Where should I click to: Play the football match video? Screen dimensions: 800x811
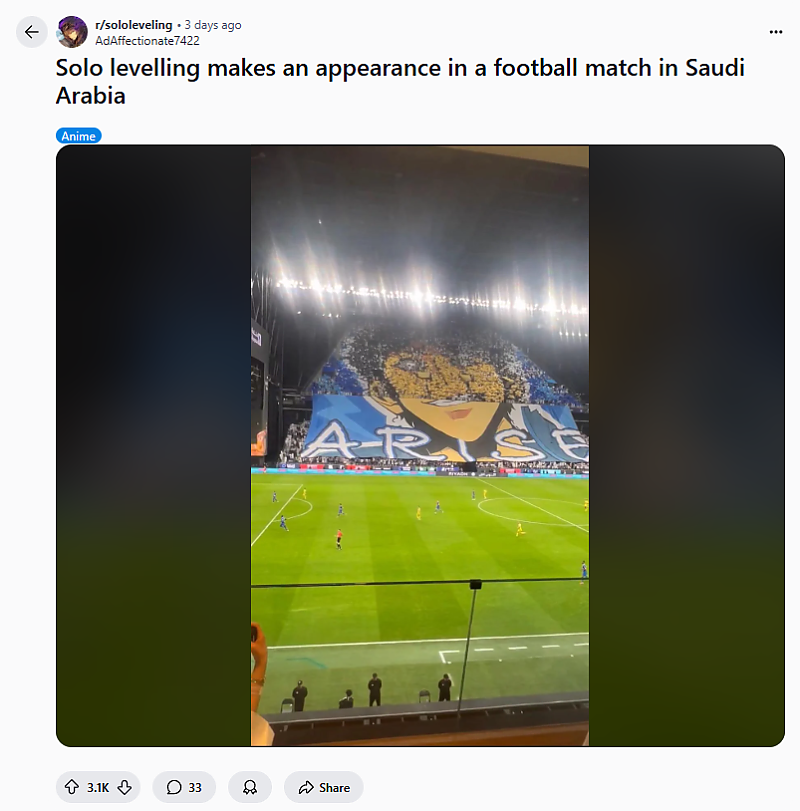click(420, 445)
